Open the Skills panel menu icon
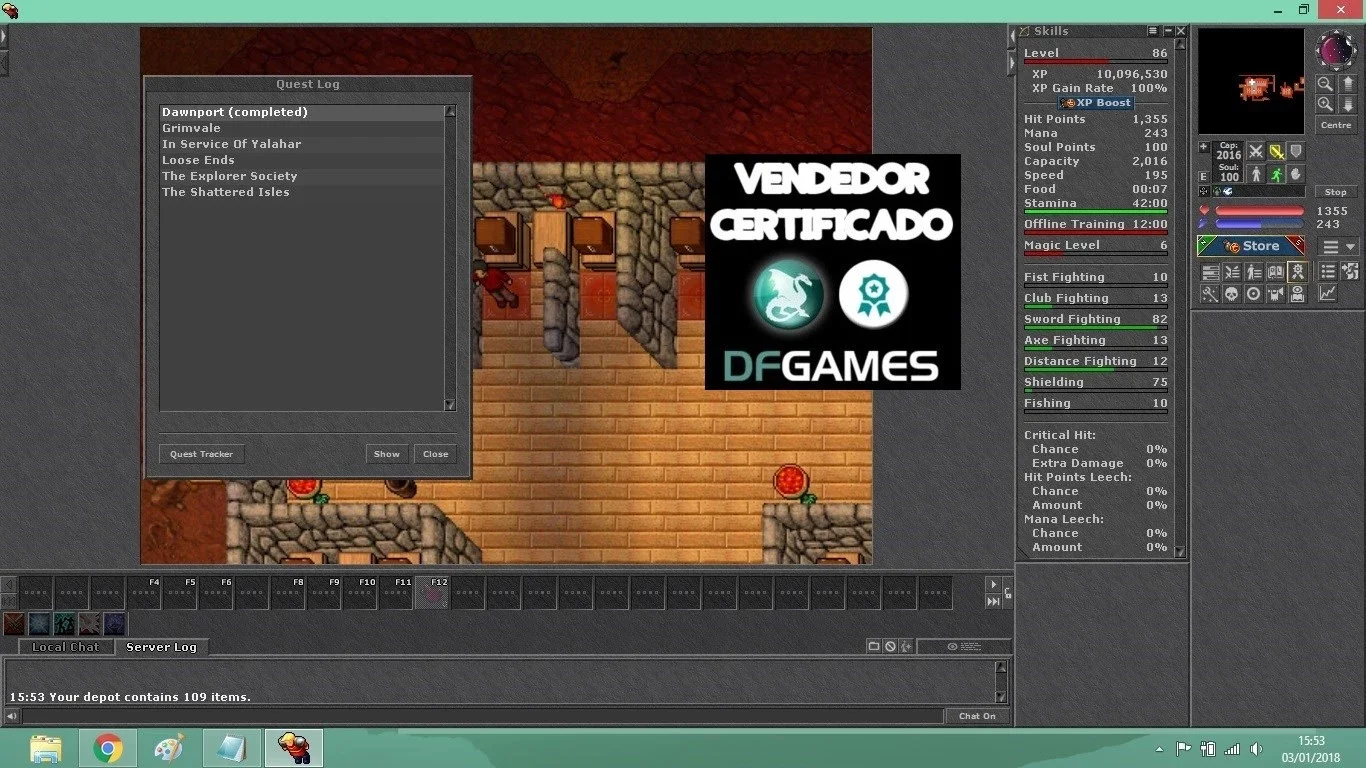The image size is (1366, 768). [1153, 32]
